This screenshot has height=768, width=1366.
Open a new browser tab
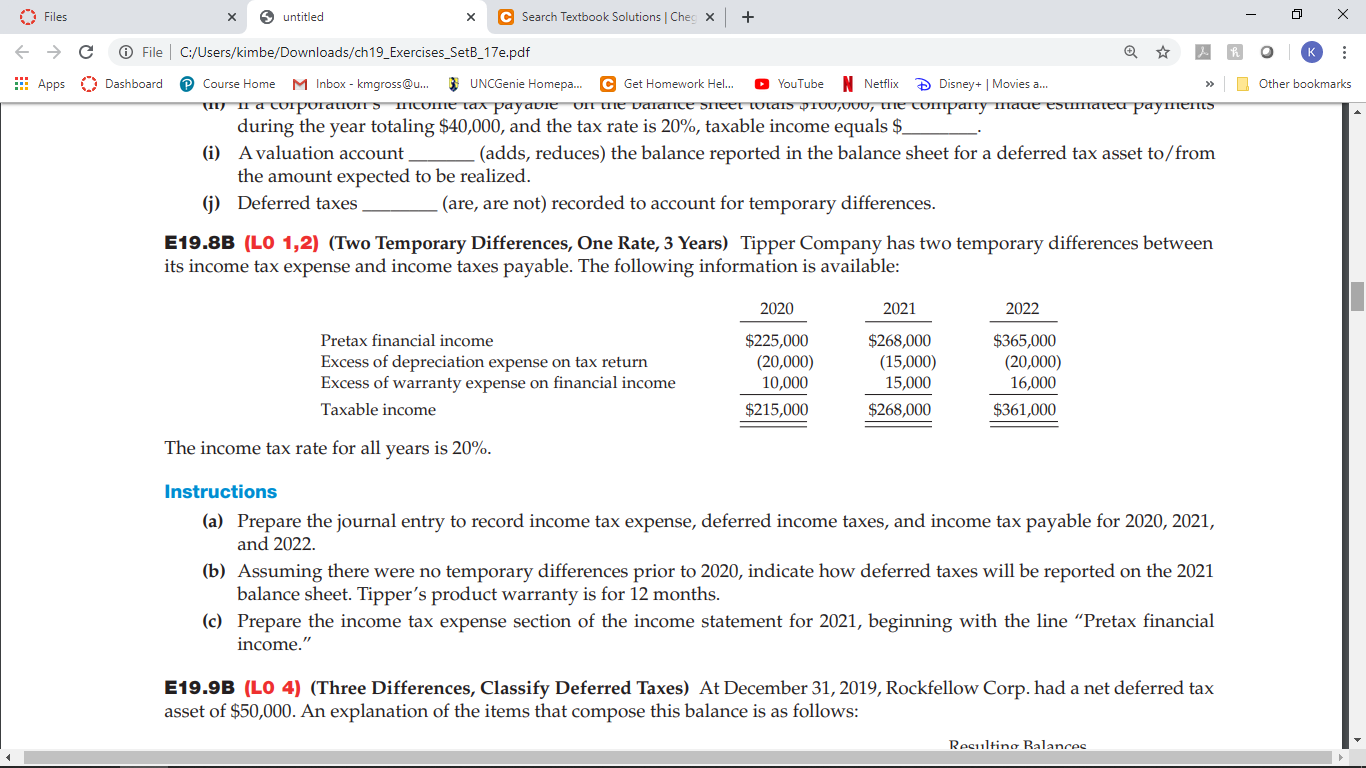[748, 17]
